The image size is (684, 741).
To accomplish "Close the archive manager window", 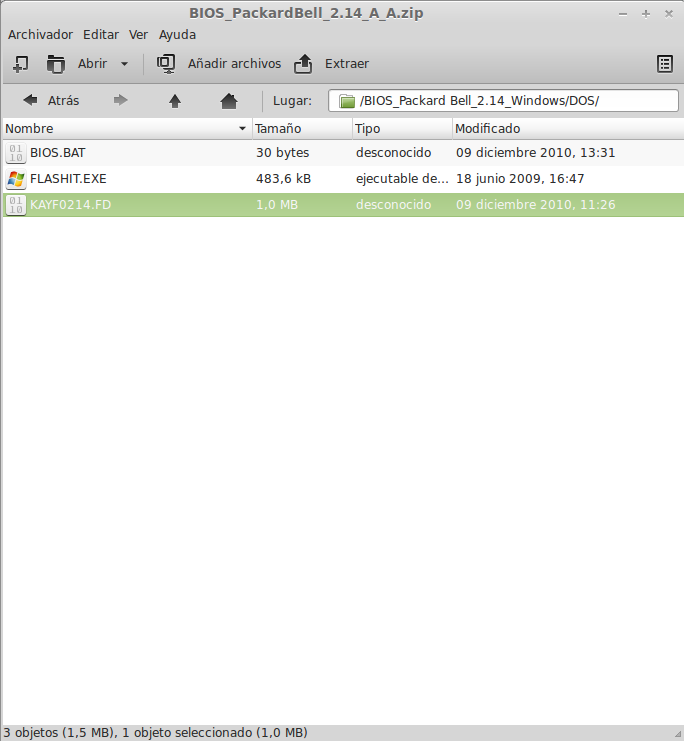I will coord(668,14).
